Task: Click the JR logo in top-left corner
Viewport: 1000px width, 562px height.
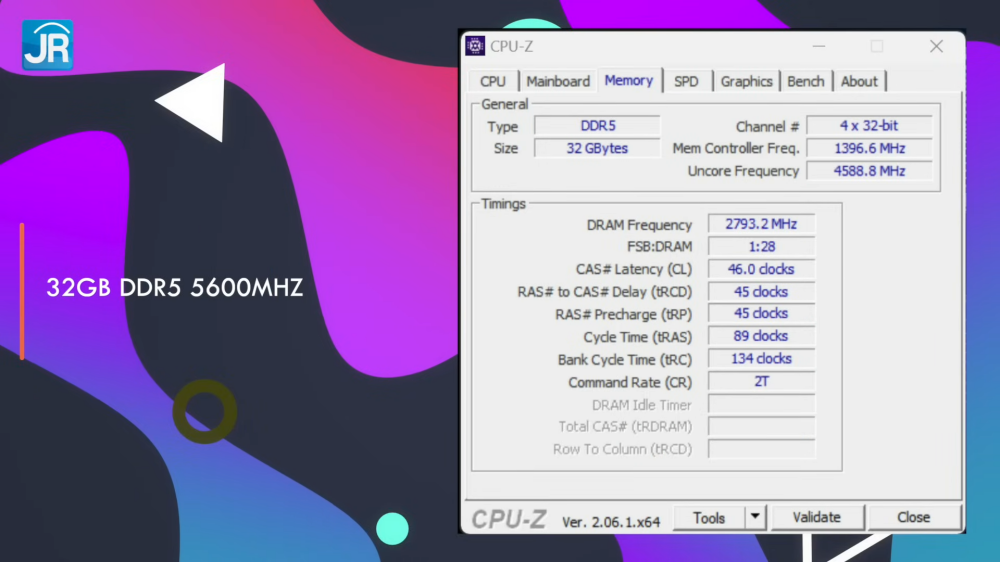Action: click(47, 45)
